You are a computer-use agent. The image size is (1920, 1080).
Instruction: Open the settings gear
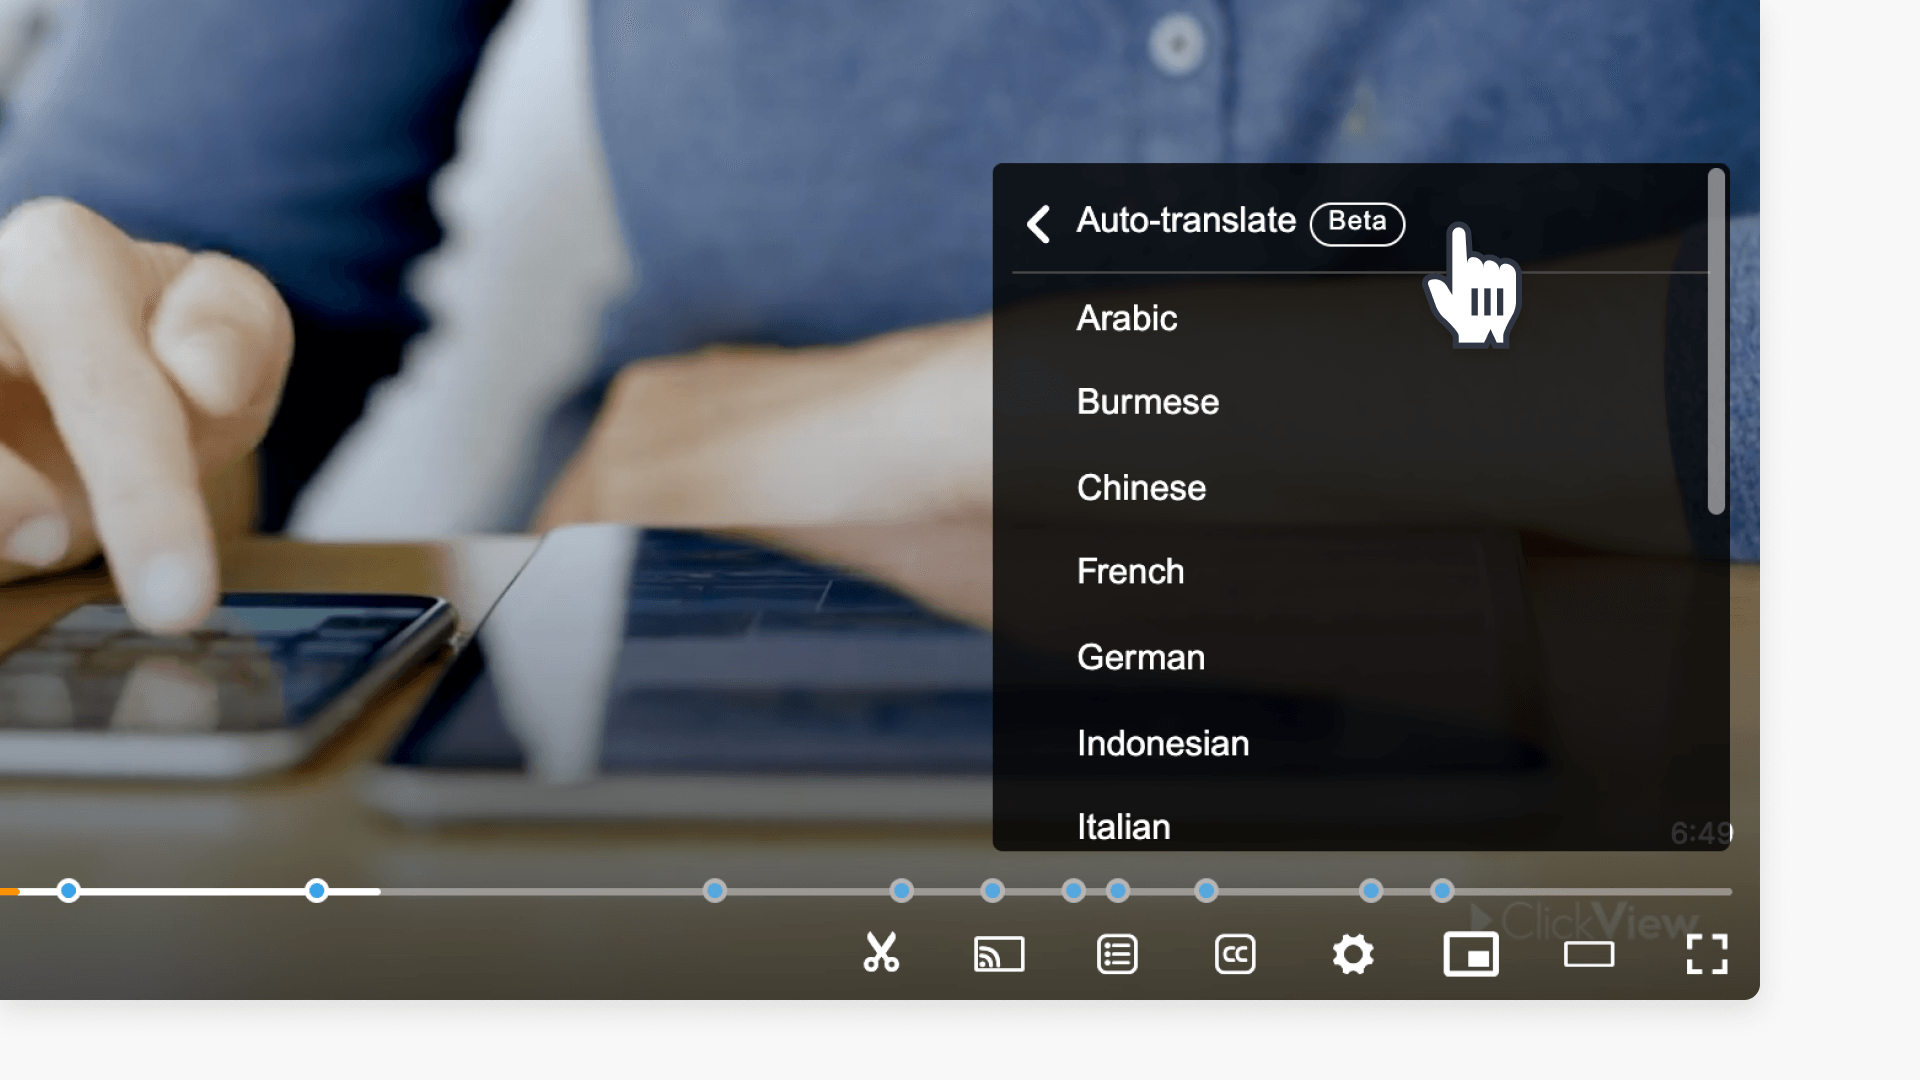point(1353,954)
